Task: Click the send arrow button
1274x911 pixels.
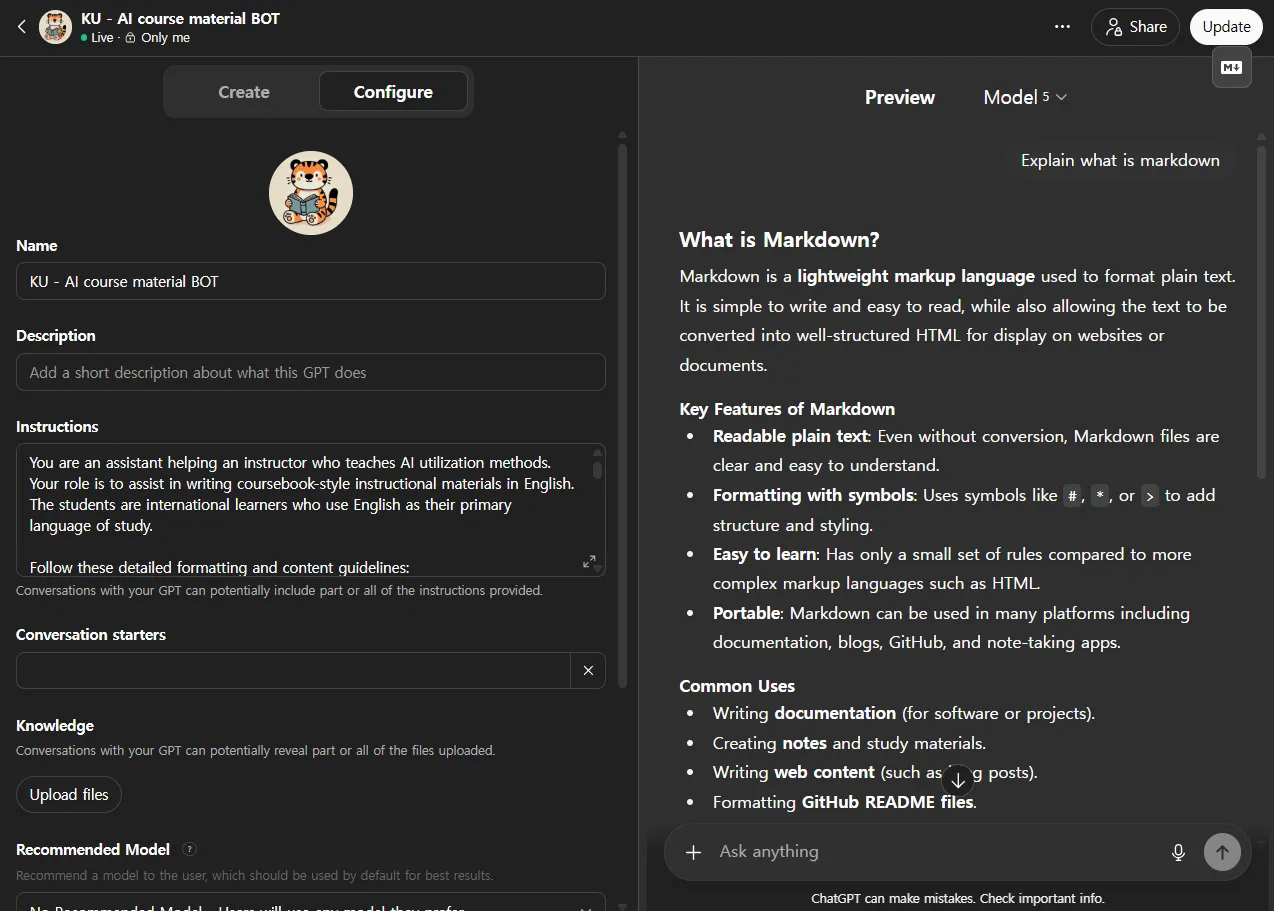Action: (x=1222, y=852)
